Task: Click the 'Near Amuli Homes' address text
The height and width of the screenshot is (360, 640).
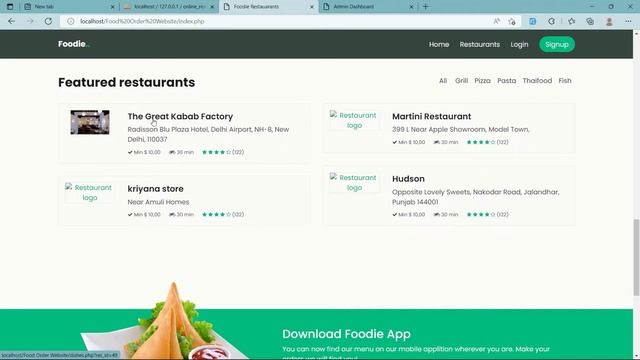Action: coord(158,202)
